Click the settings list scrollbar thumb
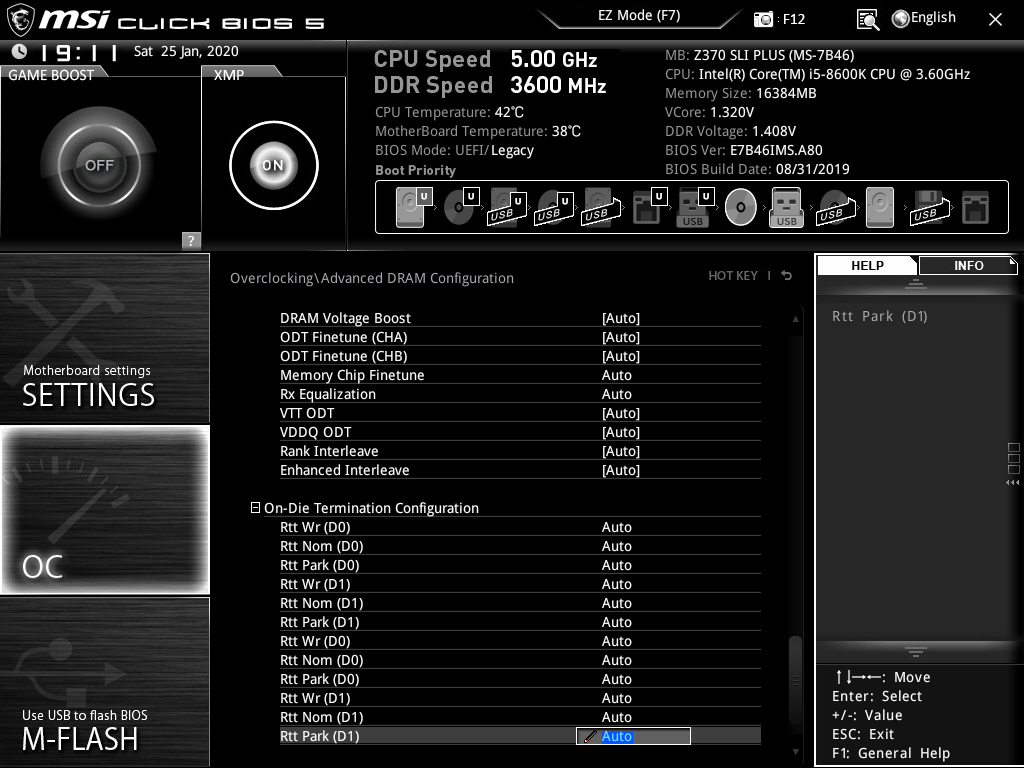Image resolution: width=1024 pixels, height=768 pixels. (795, 679)
